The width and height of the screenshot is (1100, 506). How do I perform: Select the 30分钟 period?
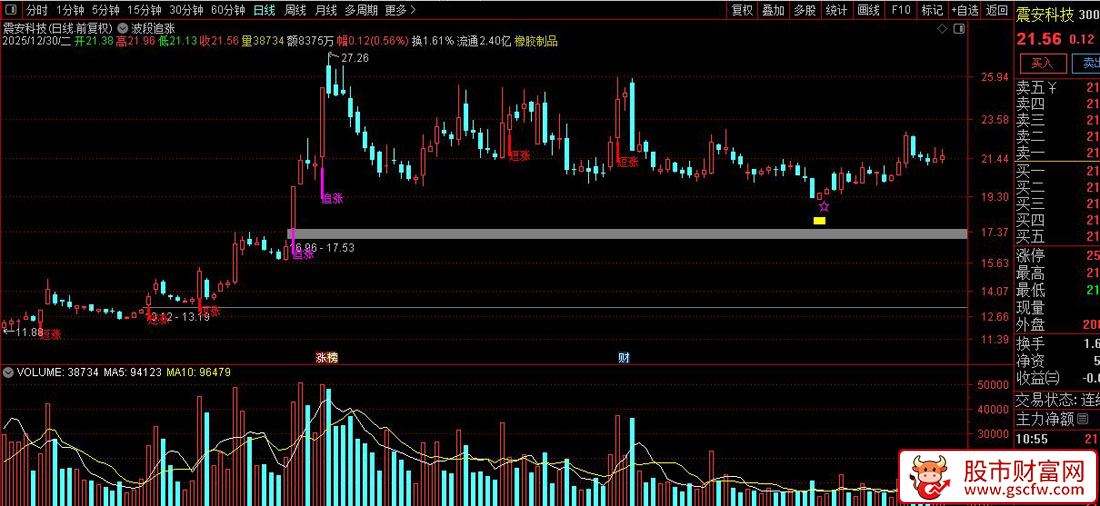tap(187, 10)
